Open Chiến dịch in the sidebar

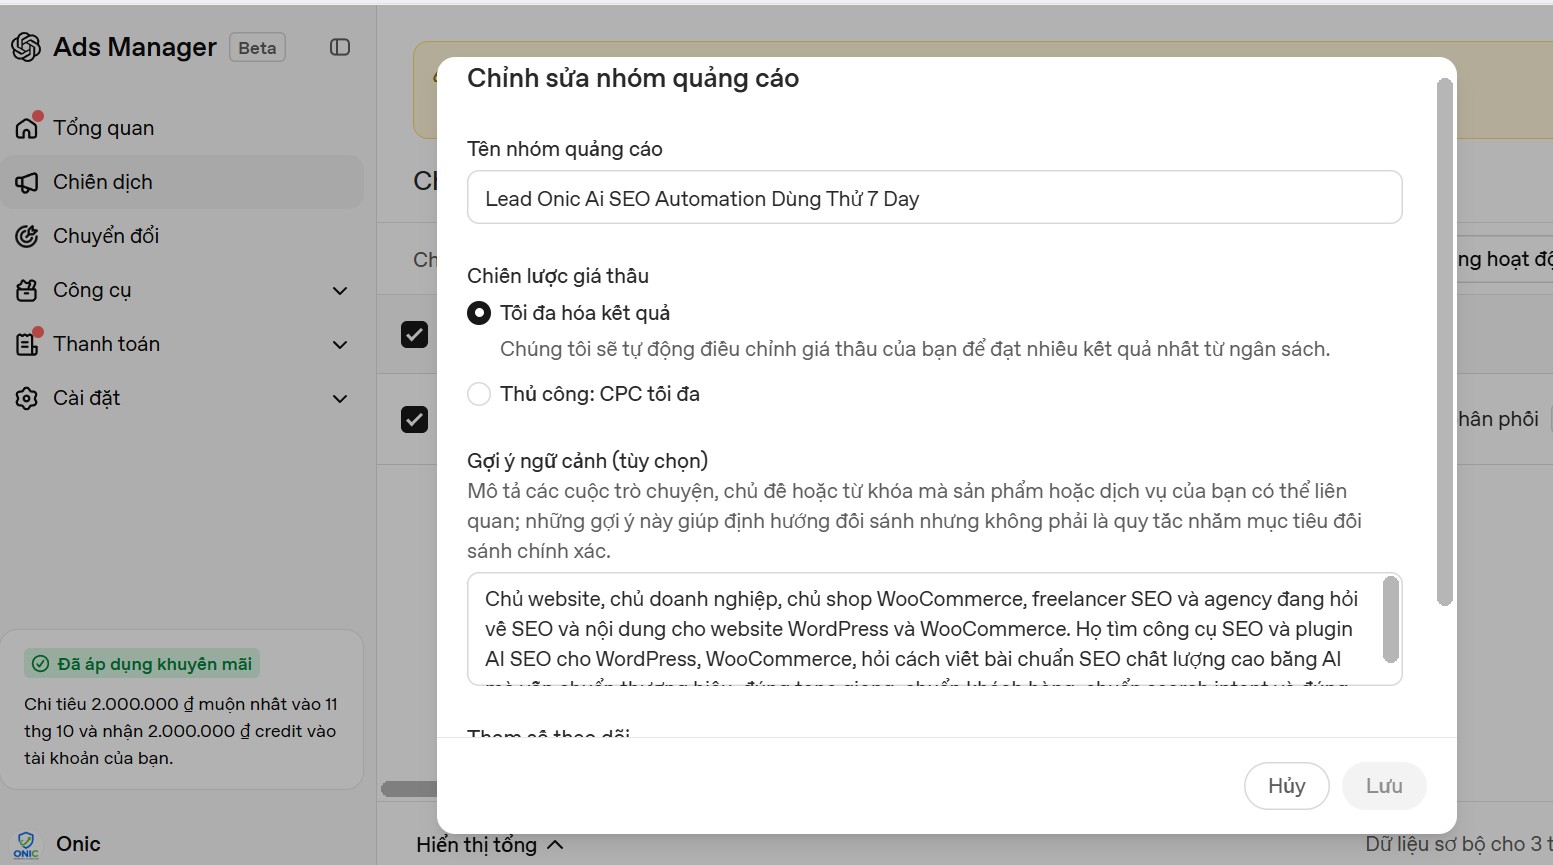182,182
